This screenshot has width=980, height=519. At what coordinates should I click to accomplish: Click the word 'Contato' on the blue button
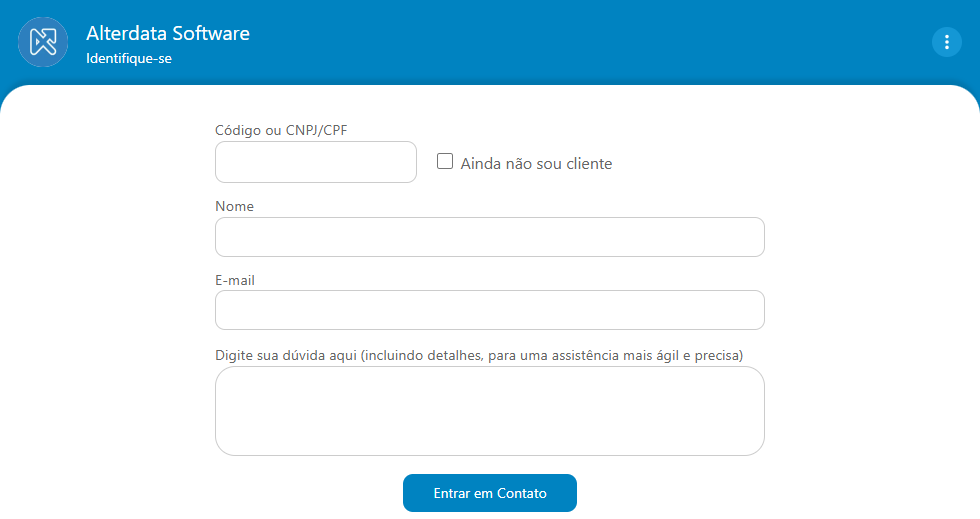pyautogui.click(x=522, y=493)
